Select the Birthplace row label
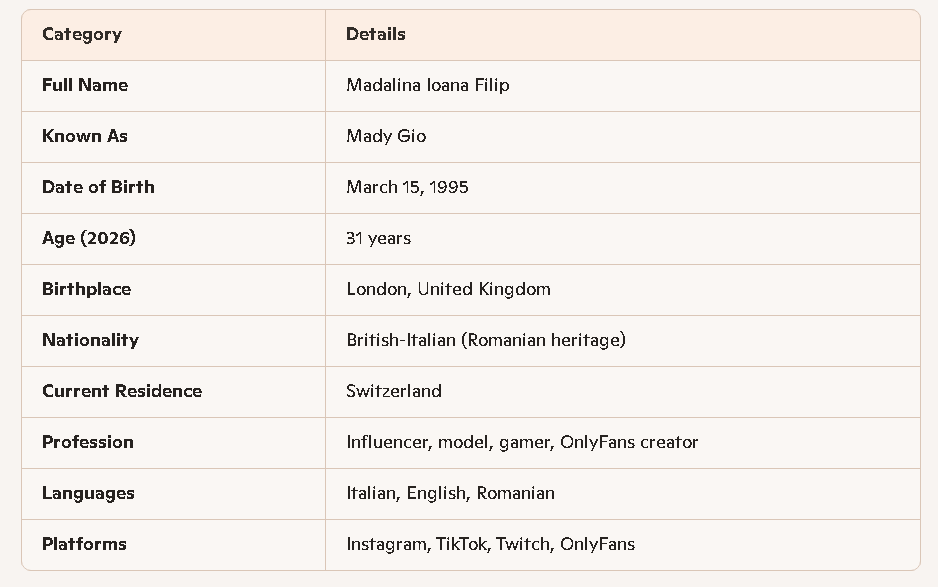The image size is (938, 587). pos(86,289)
